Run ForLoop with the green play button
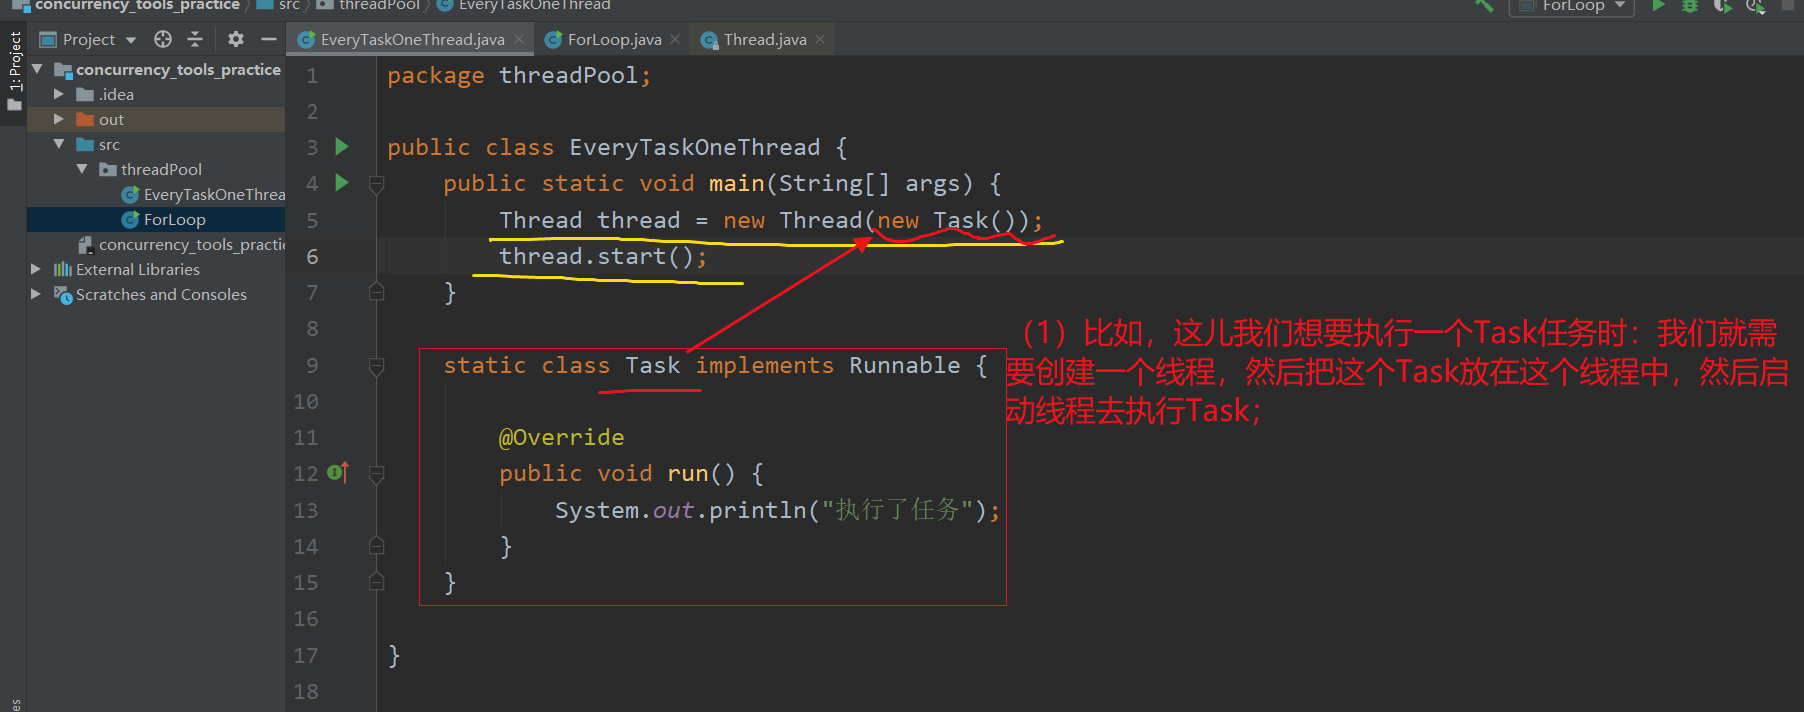This screenshot has width=1804, height=712. (x=1658, y=5)
